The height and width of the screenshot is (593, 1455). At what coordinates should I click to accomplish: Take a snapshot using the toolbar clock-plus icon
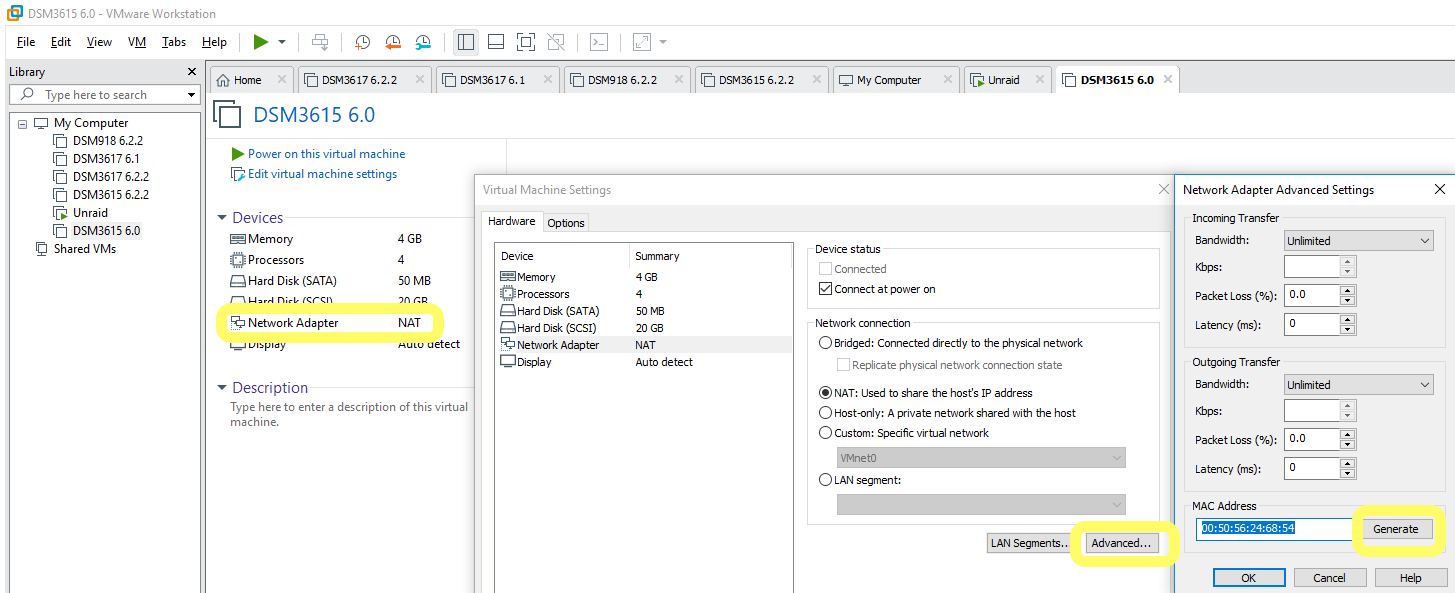(x=362, y=42)
